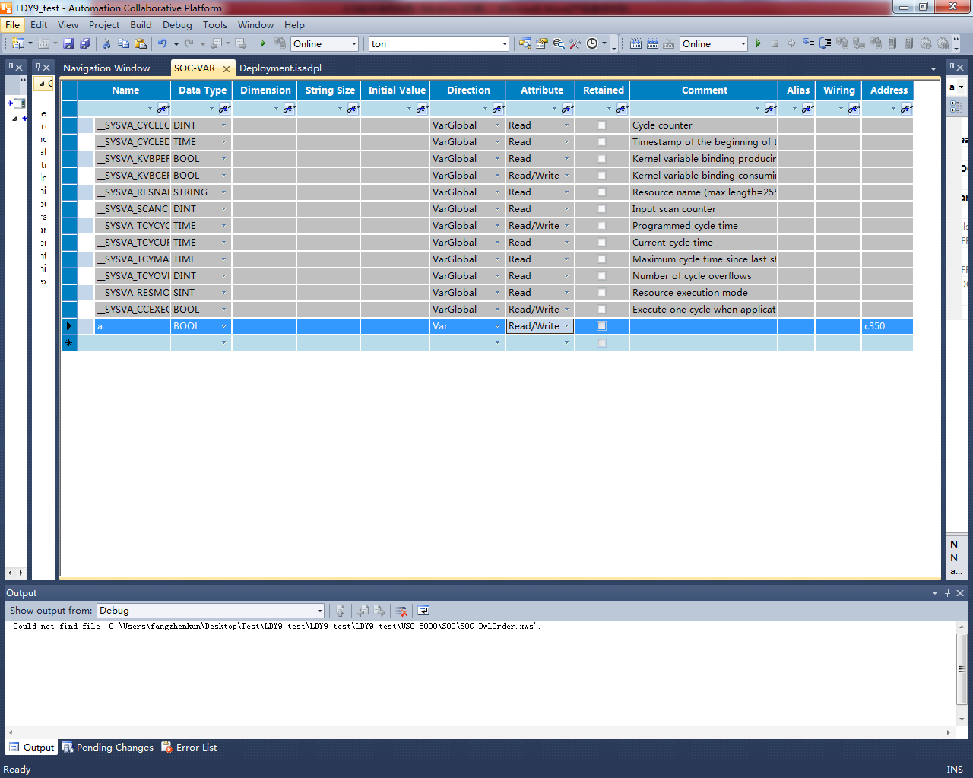This screenshot has height=778, width=973.
Task: Enable Retained for Programmed cycle time row
Action: coord(602,226)
